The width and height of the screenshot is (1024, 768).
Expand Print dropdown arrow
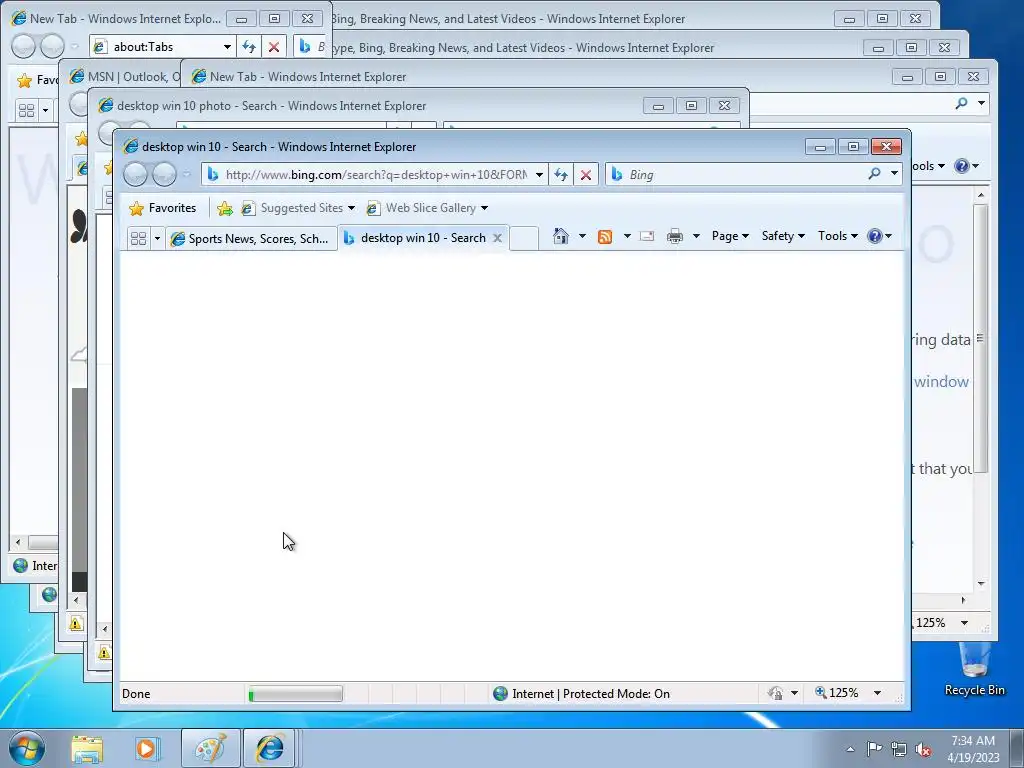[x=696, y=236]
